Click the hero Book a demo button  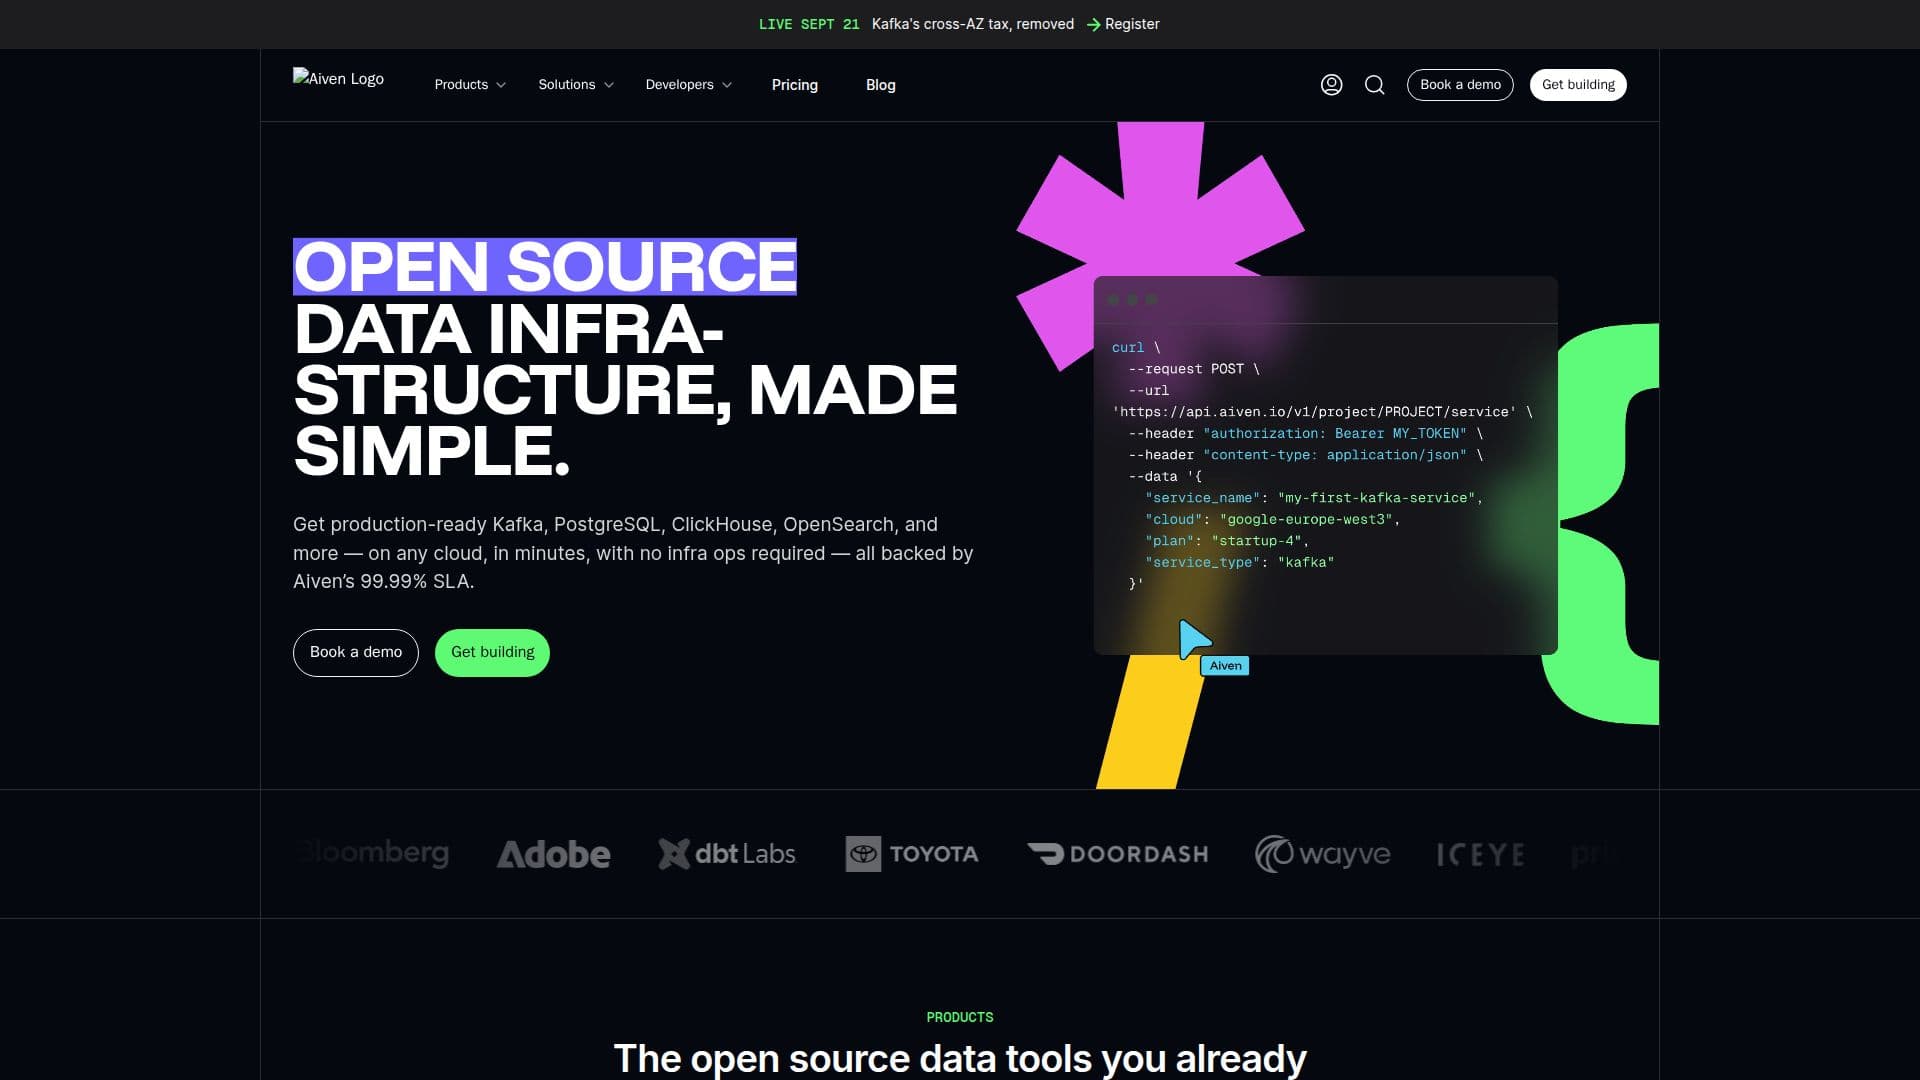click(356, 652)
